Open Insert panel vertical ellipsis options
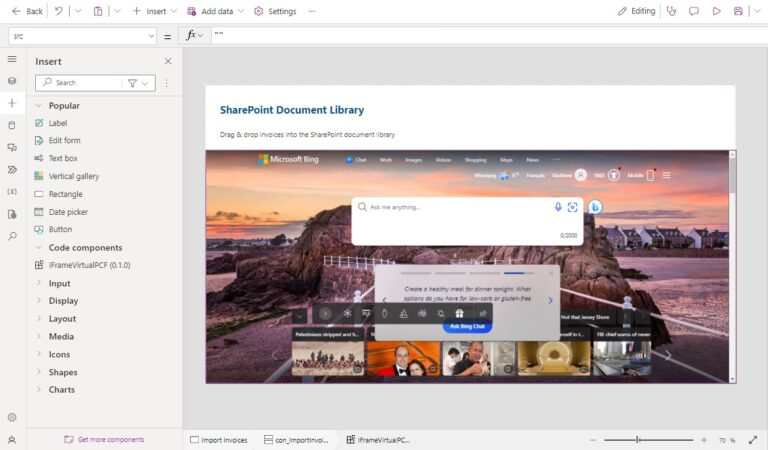The image size is (768, 450). (167, 83)
